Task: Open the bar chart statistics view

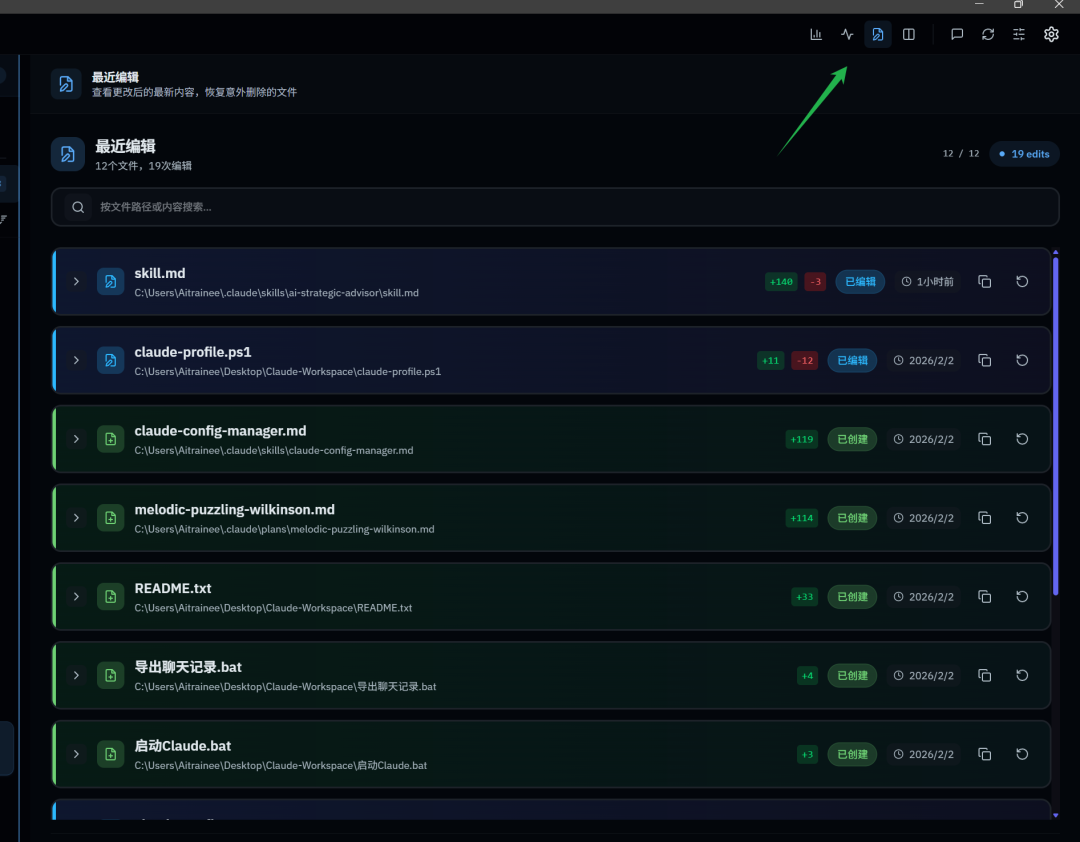Action: [x=816, y=34]
